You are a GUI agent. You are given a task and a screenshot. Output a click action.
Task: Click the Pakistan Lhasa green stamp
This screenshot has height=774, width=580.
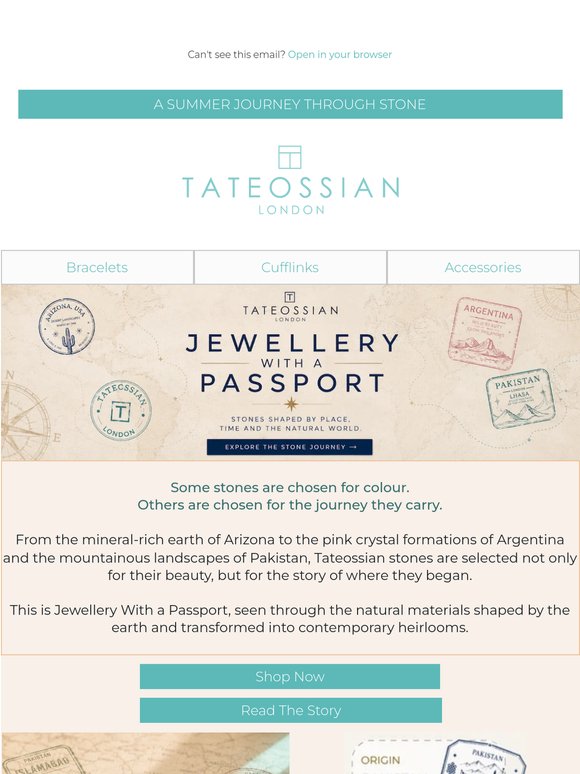(521, 398)
